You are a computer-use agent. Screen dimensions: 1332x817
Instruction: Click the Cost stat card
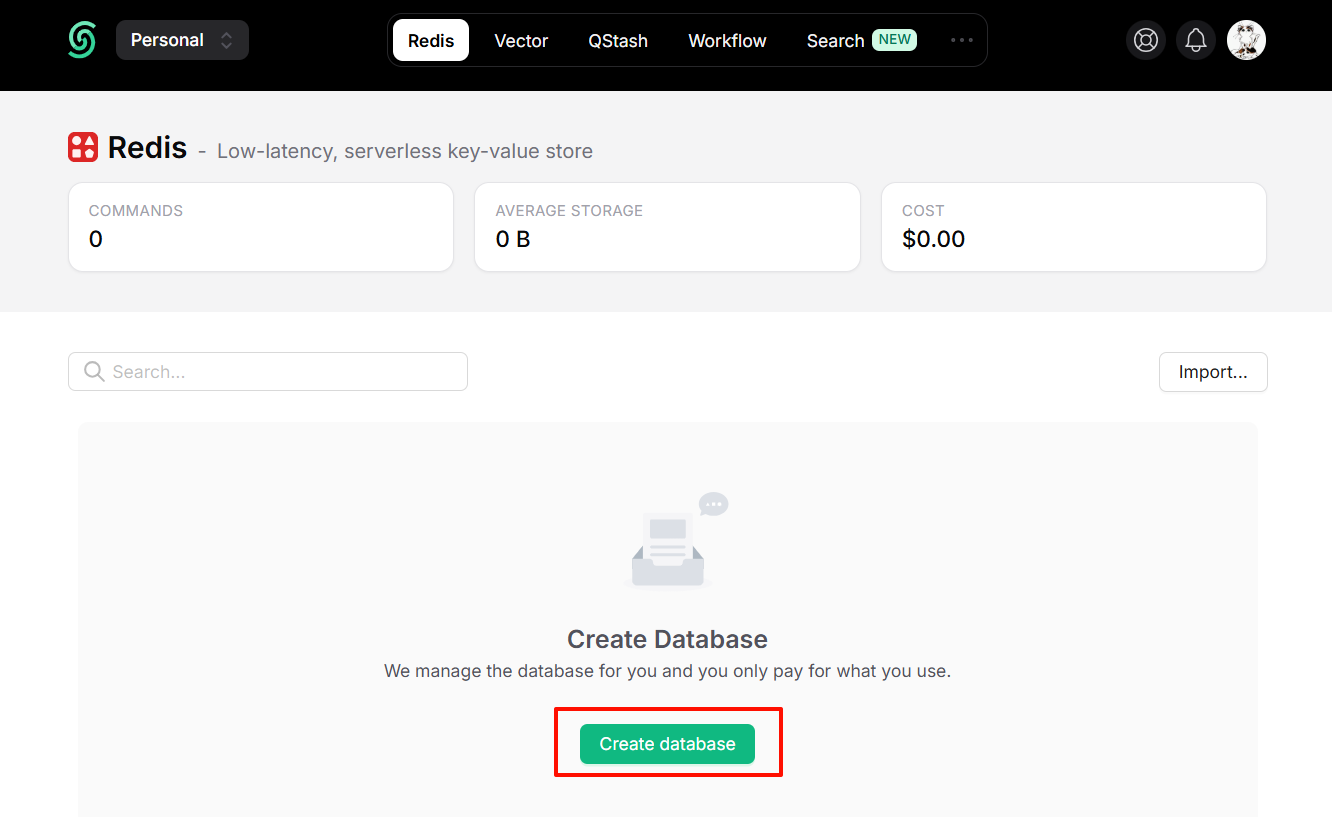[1074, 227]
